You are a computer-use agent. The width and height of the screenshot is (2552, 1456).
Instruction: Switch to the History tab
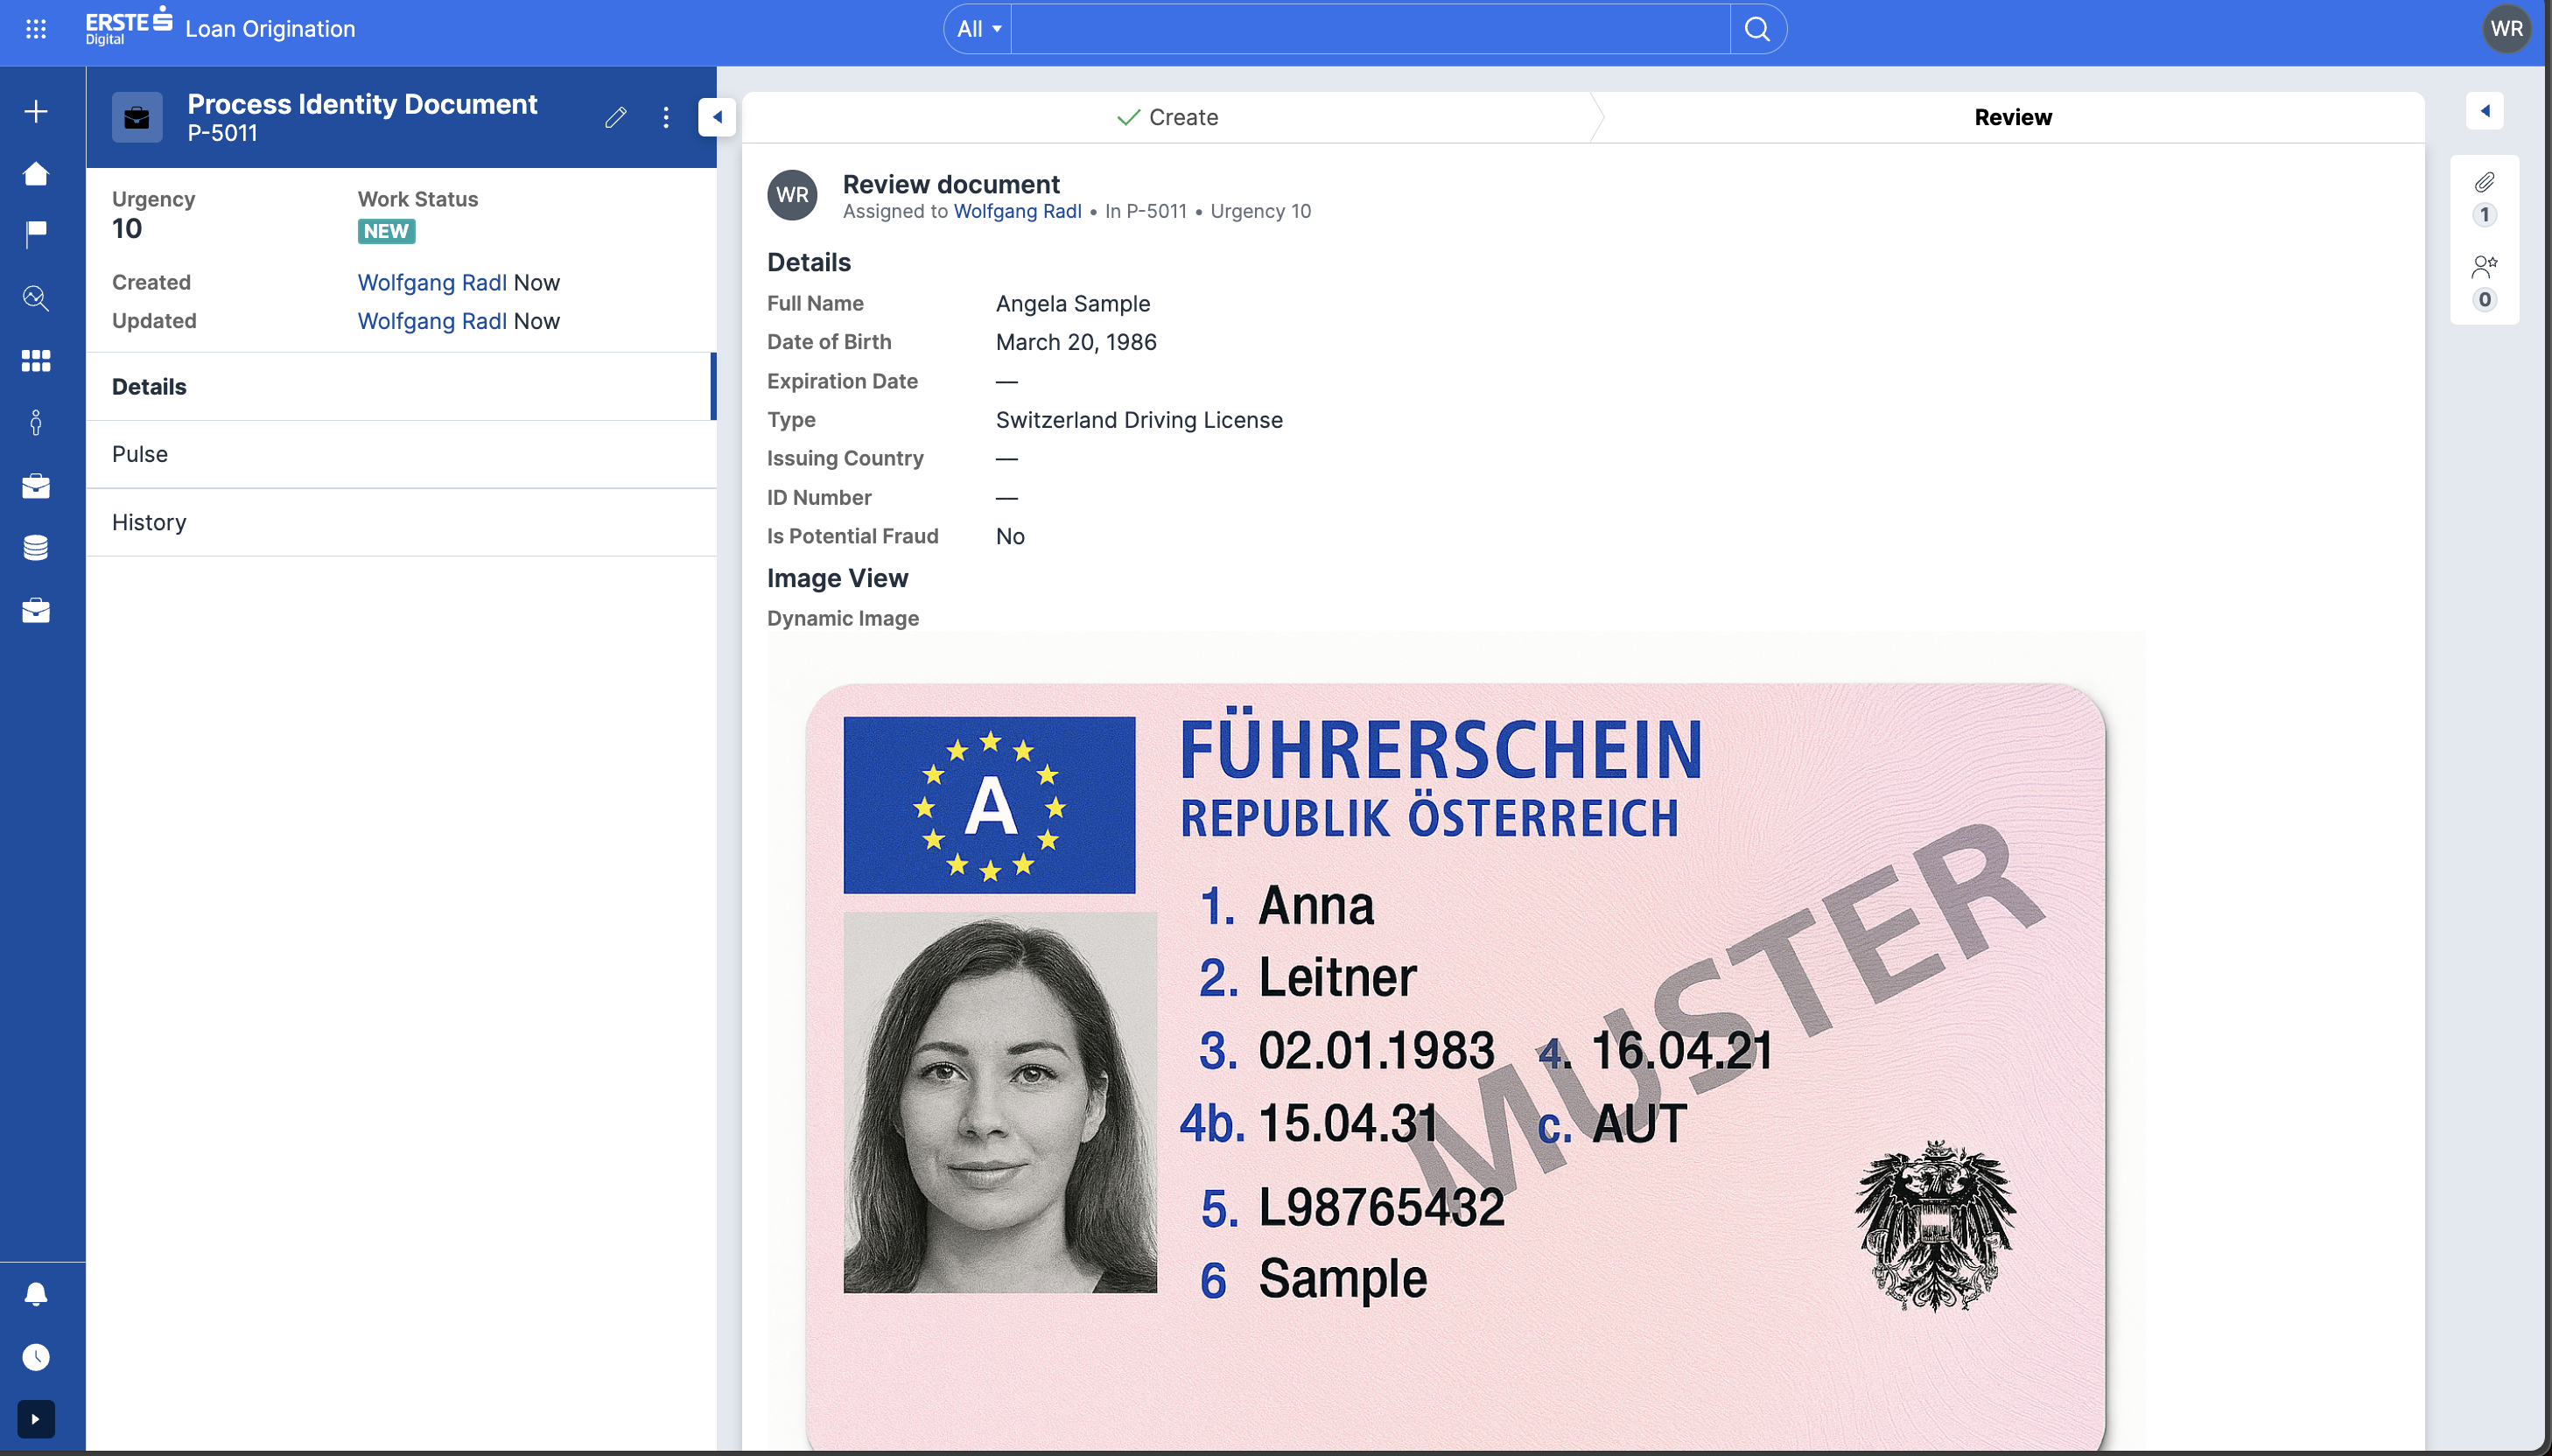pos(149,522)
